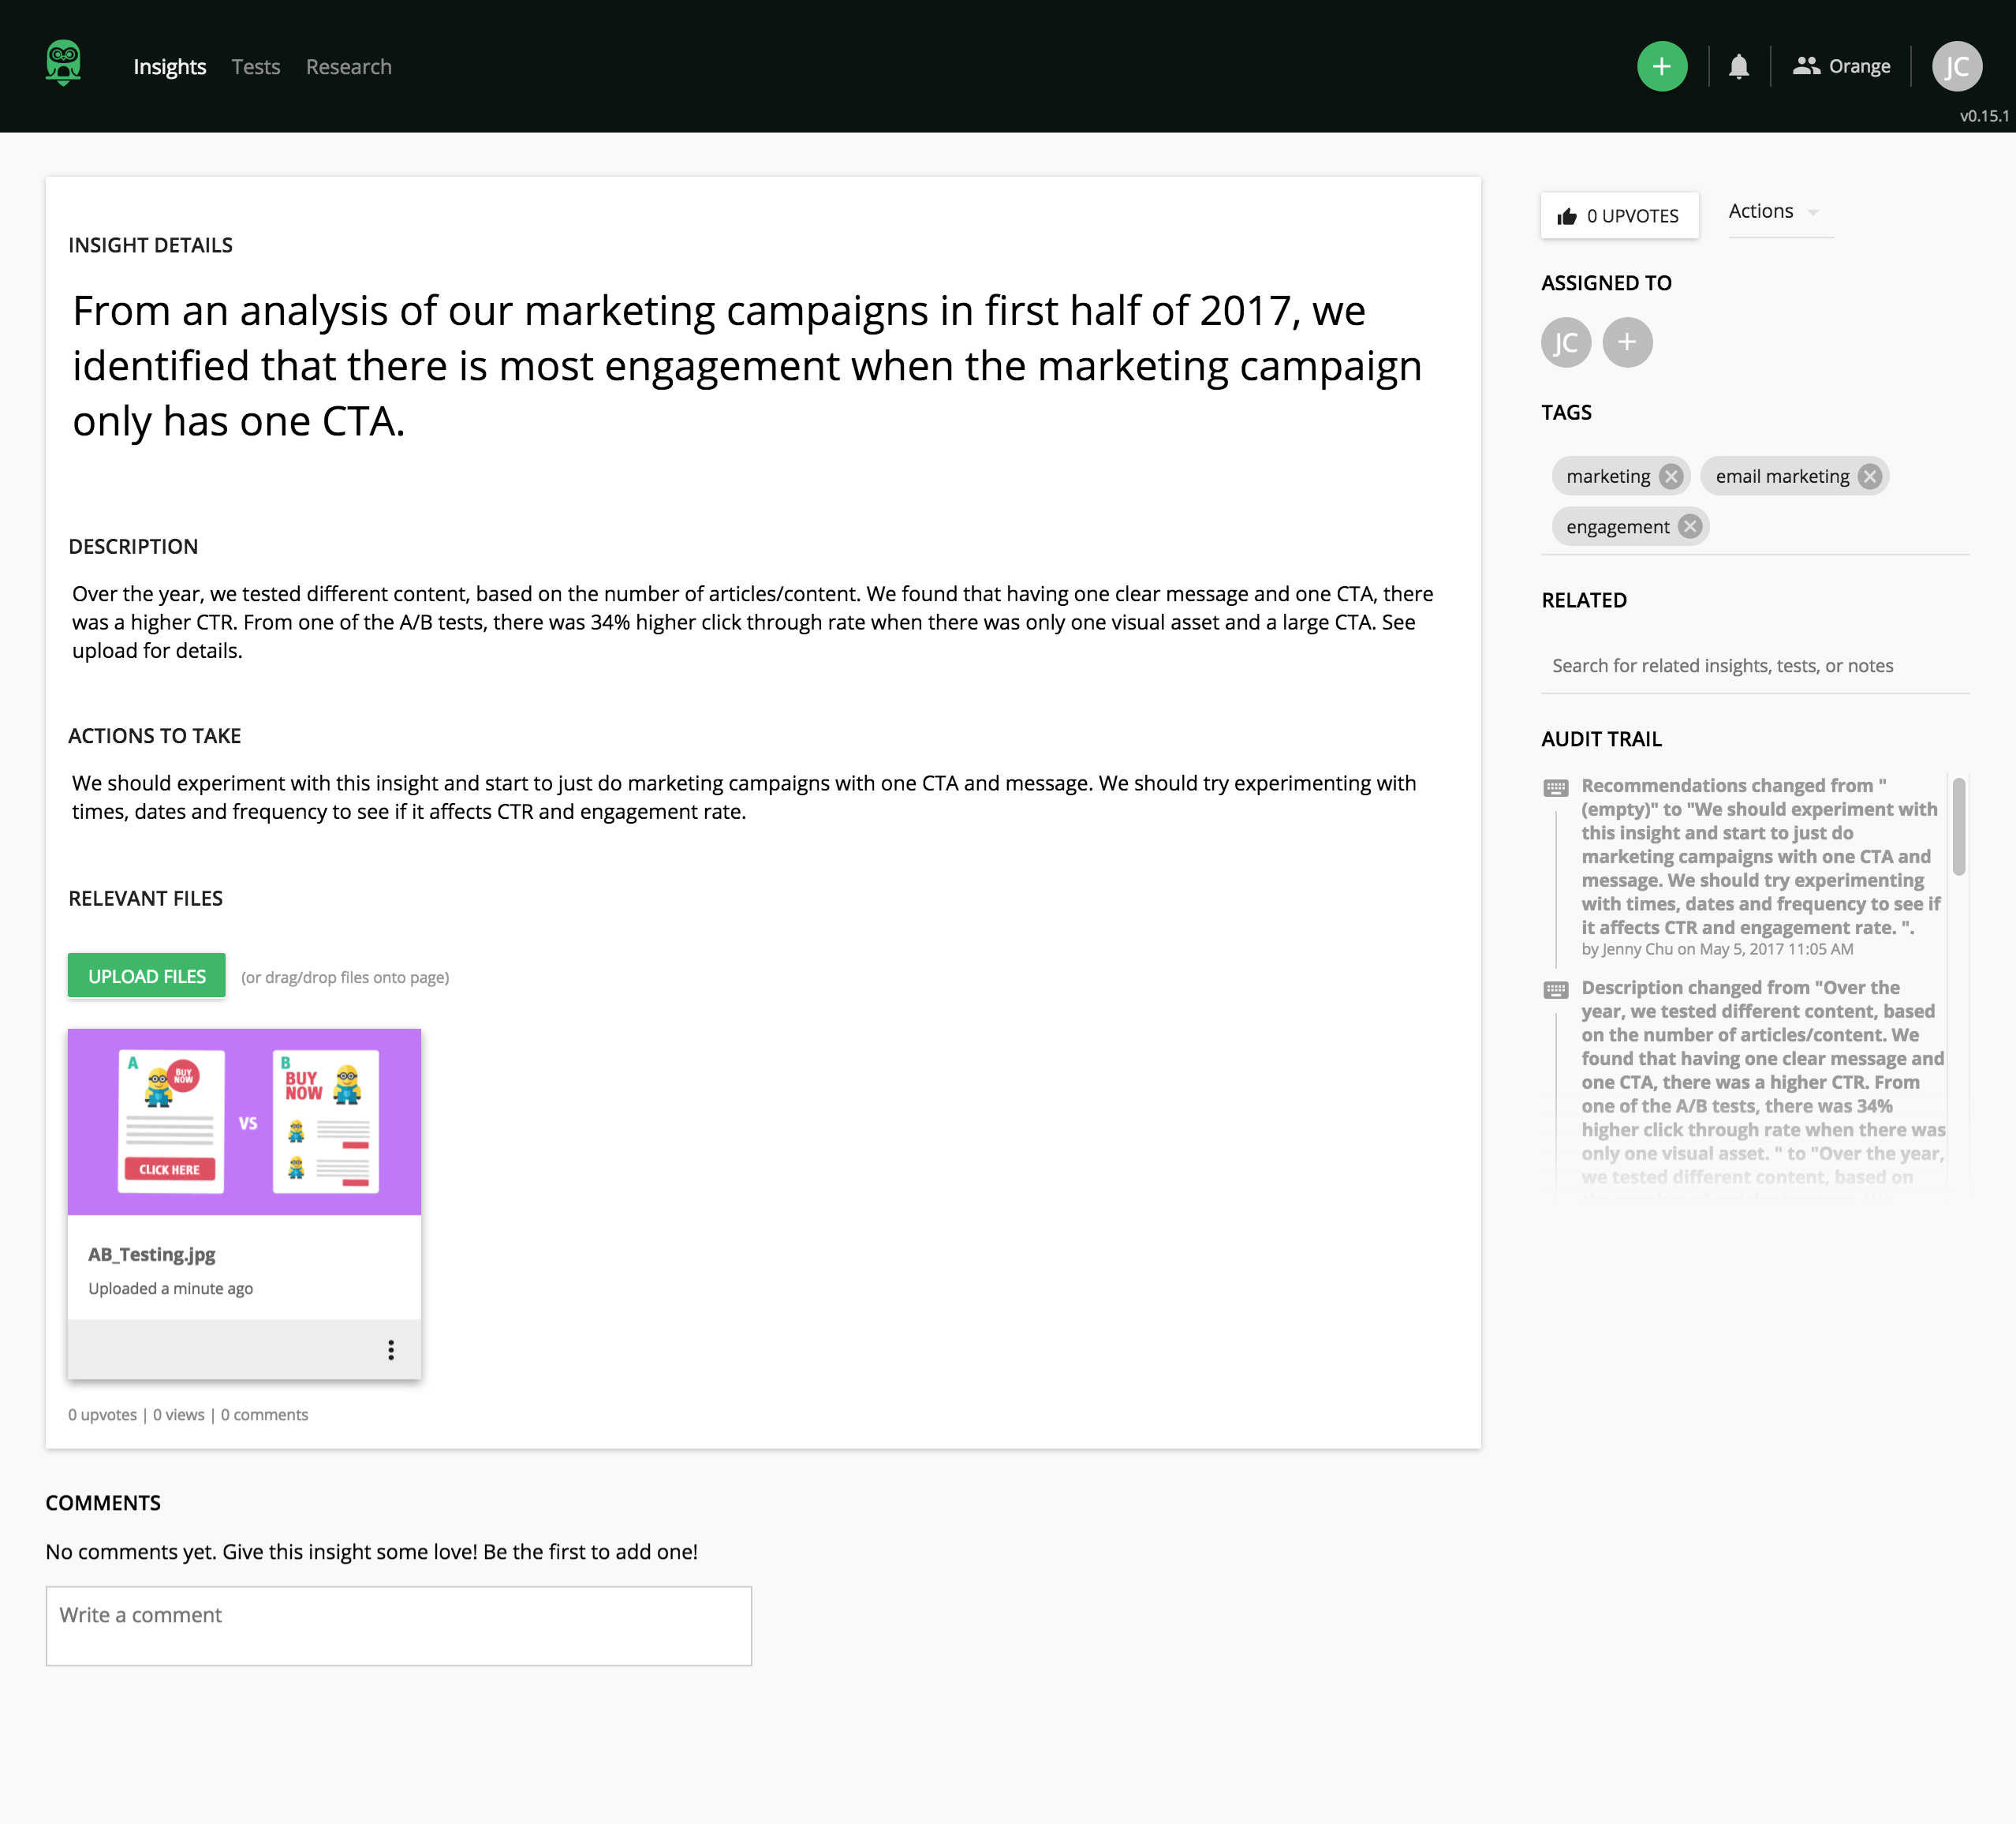Image resolution: width=2016 pixels, height=1824 pixels.
Task: Go to the Research tab
Action: (x=348, y=67)
